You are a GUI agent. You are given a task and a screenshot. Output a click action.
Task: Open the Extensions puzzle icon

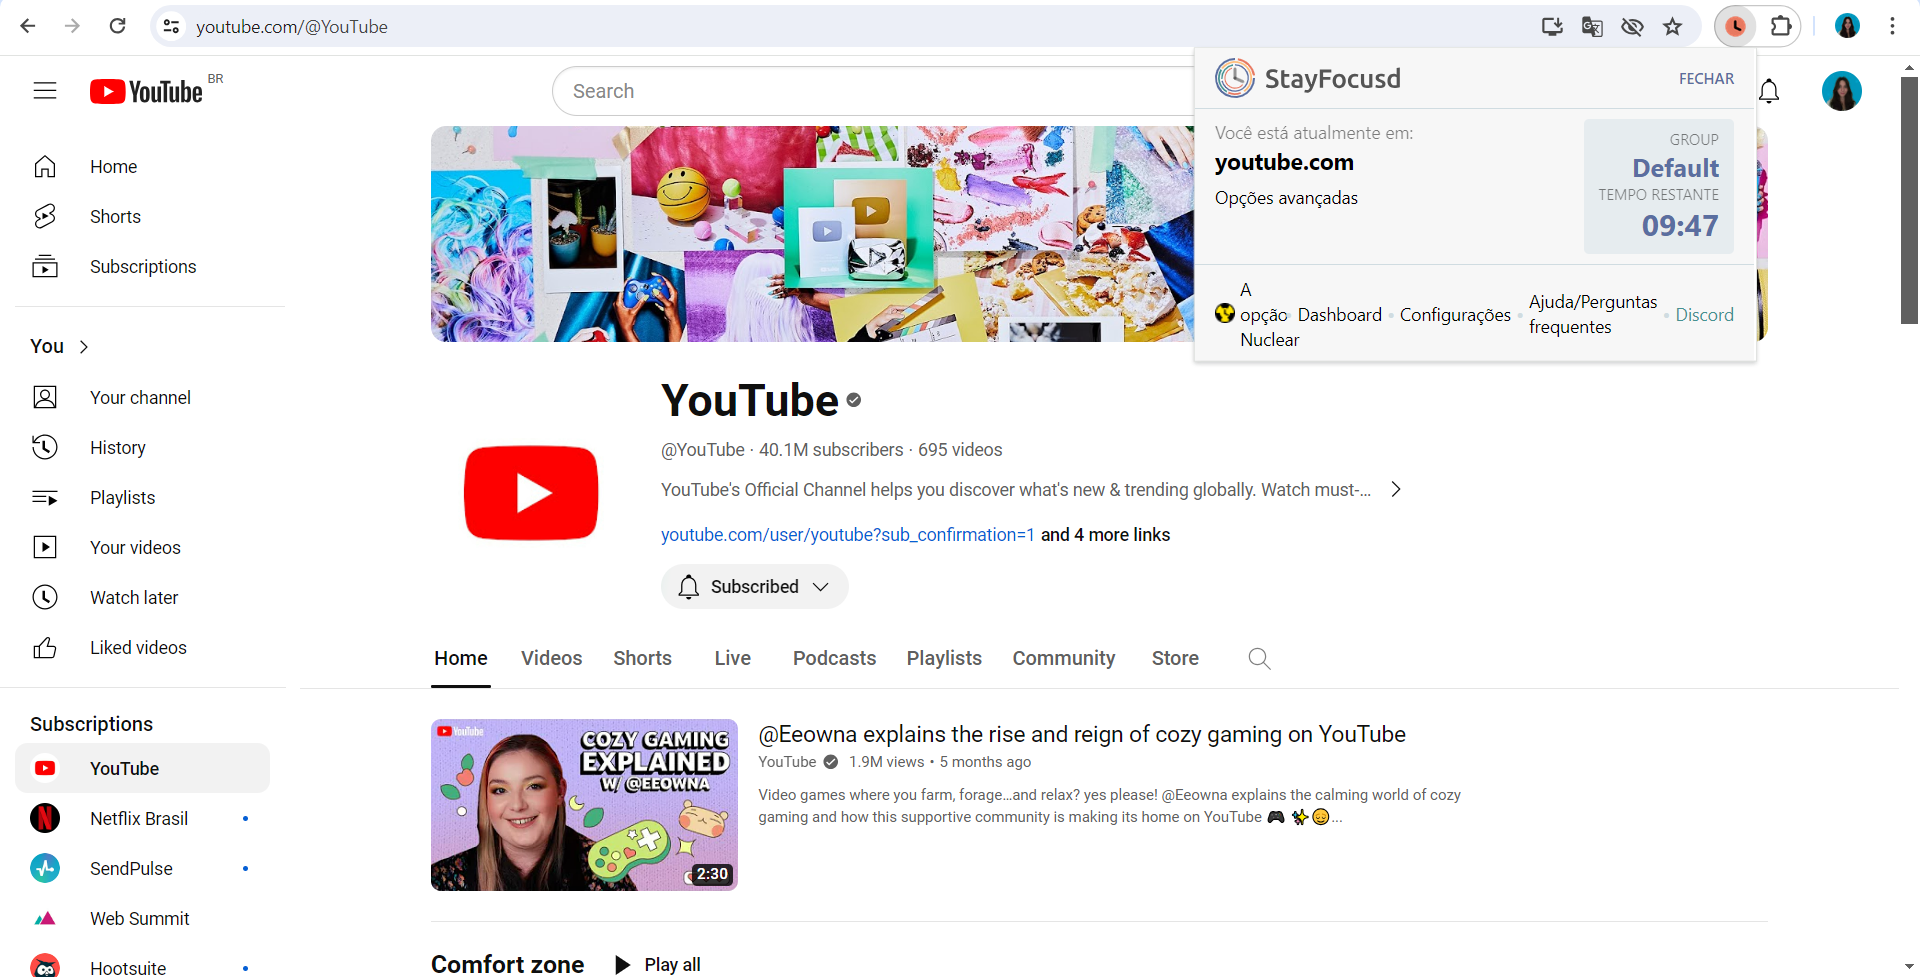point(1781,26)
